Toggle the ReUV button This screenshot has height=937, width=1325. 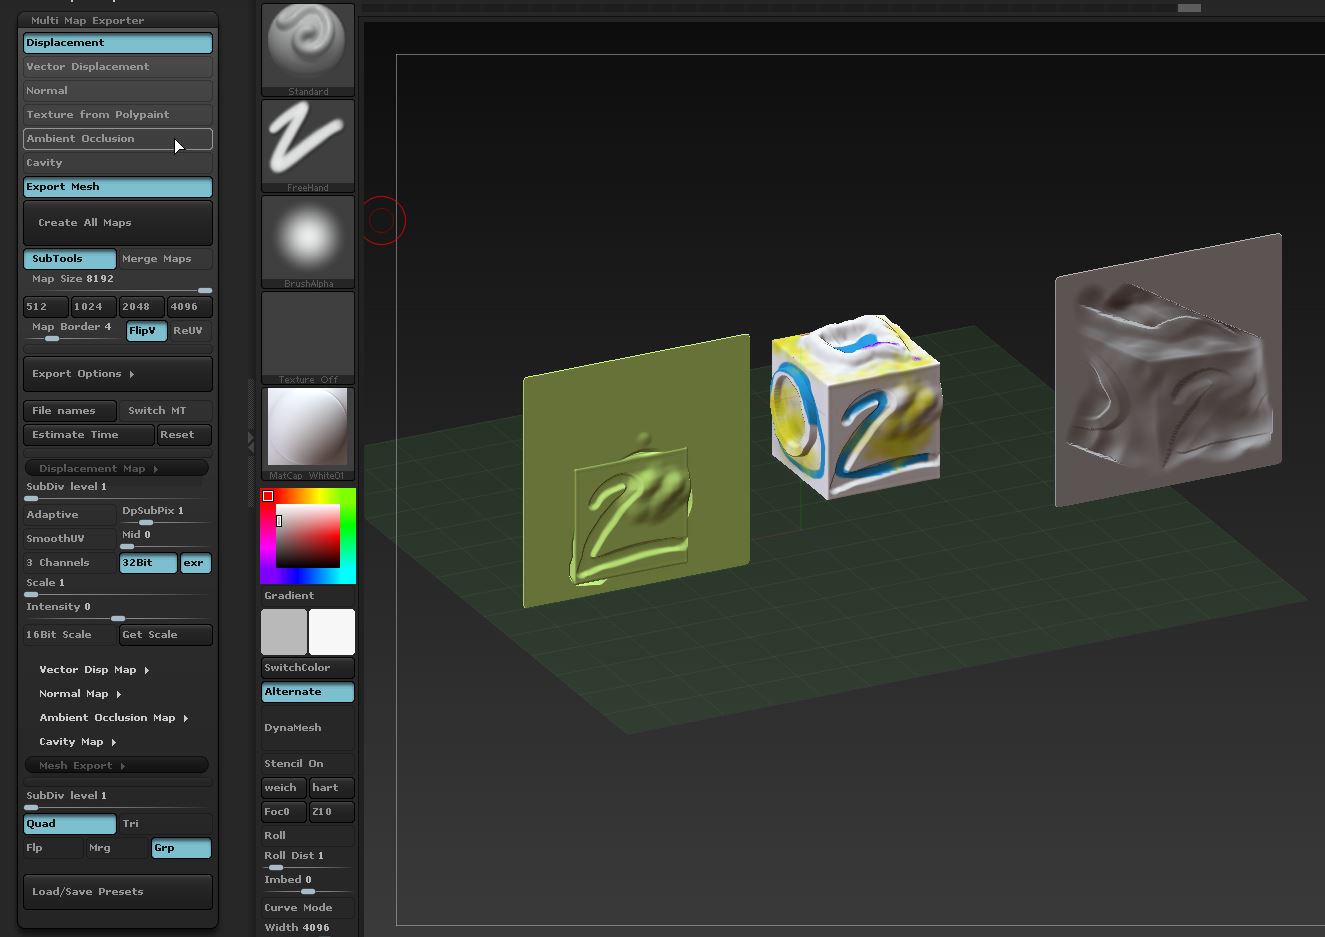tap(190, 331)
